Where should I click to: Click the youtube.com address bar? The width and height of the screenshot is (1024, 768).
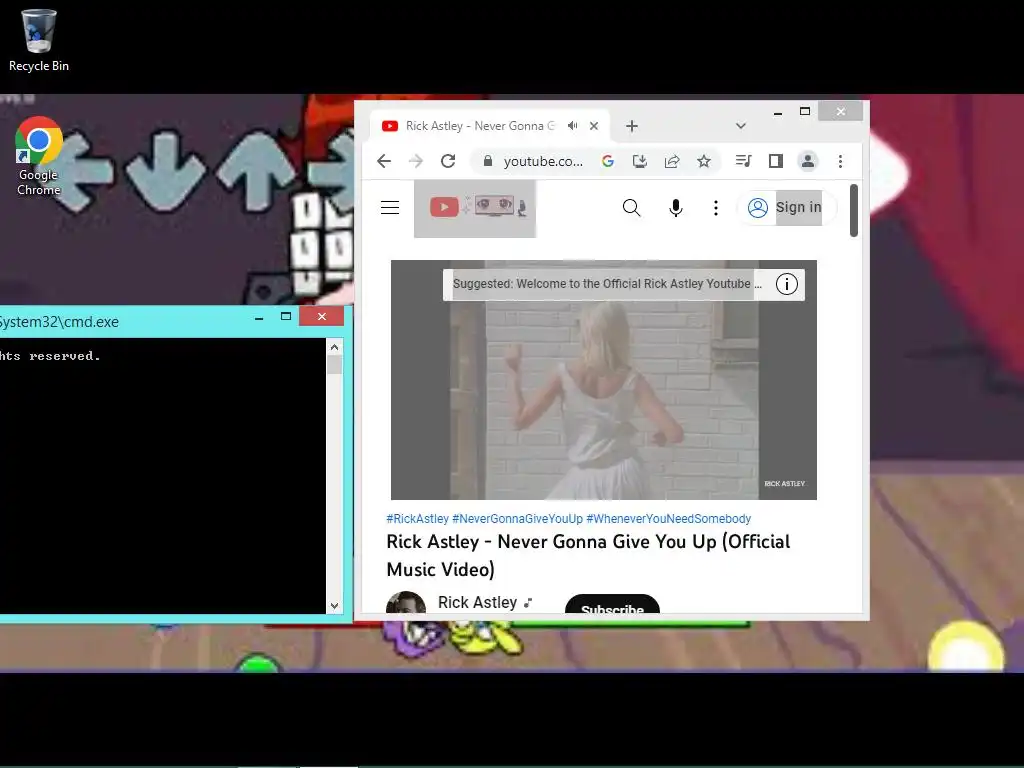(543, 161)
